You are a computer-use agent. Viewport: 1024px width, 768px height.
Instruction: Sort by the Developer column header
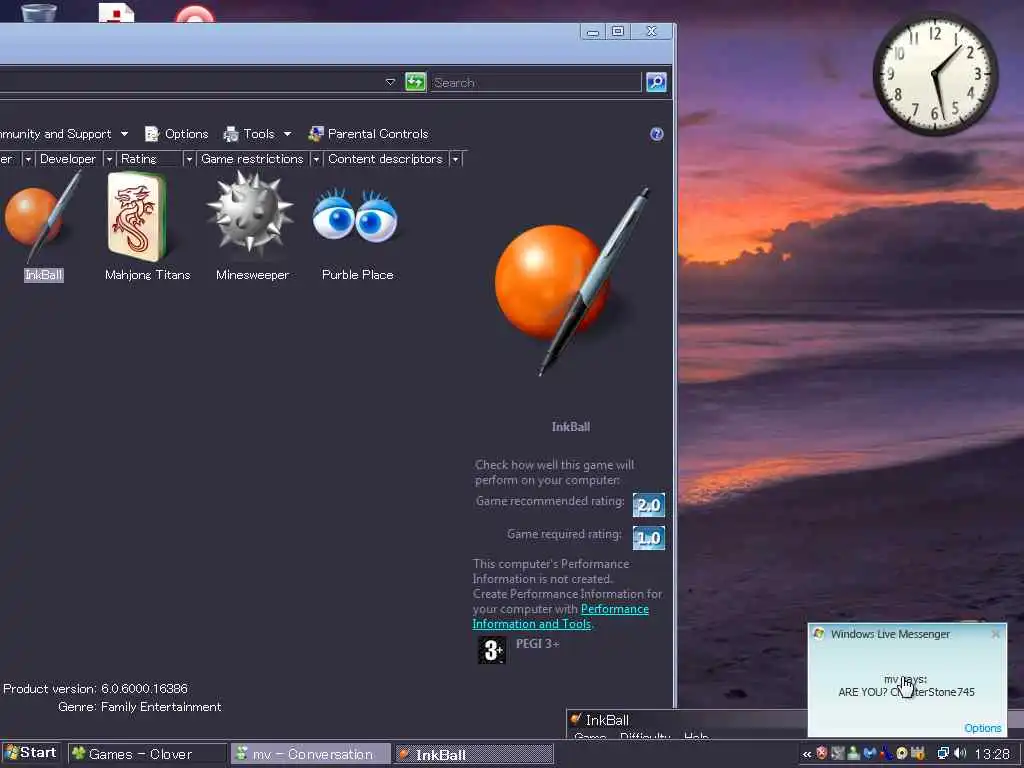coord(68,159)
